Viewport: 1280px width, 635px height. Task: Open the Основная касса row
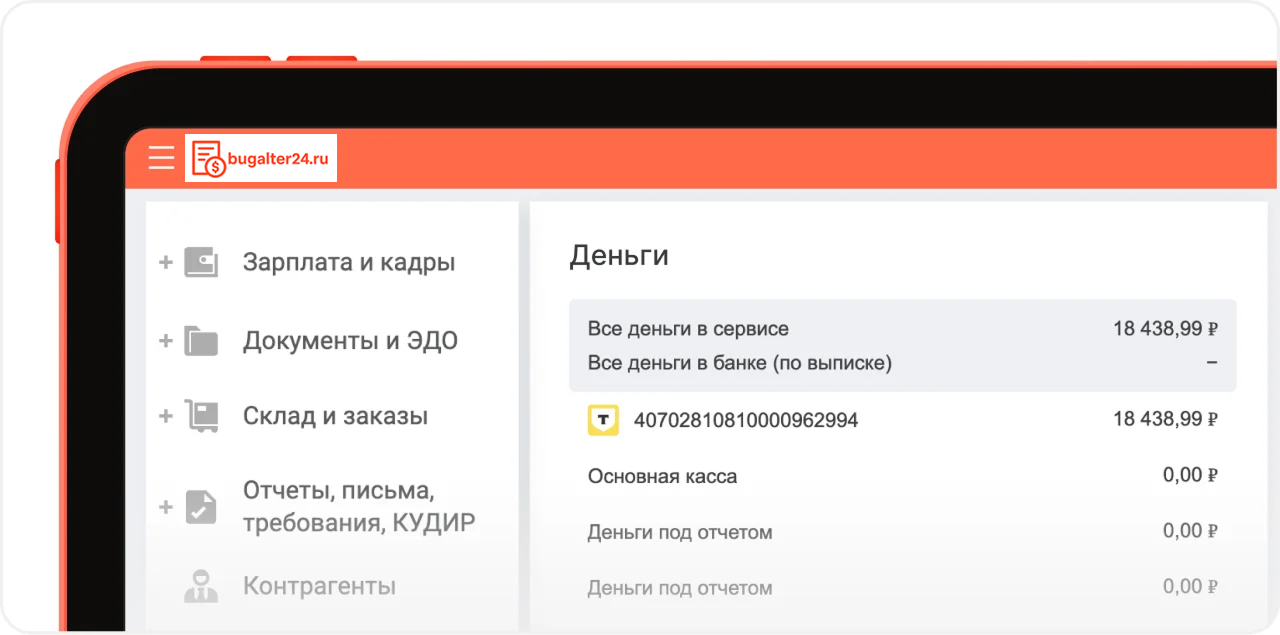[902, 476]
